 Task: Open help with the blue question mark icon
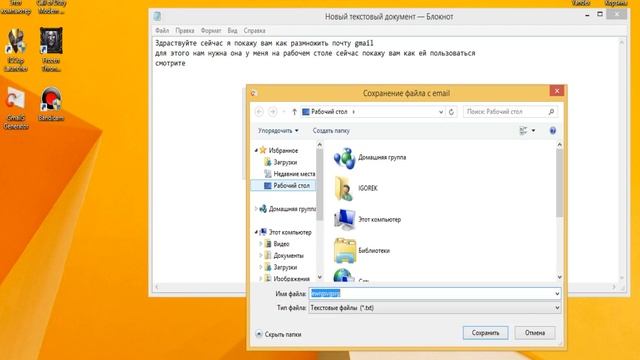pos(553,131)
